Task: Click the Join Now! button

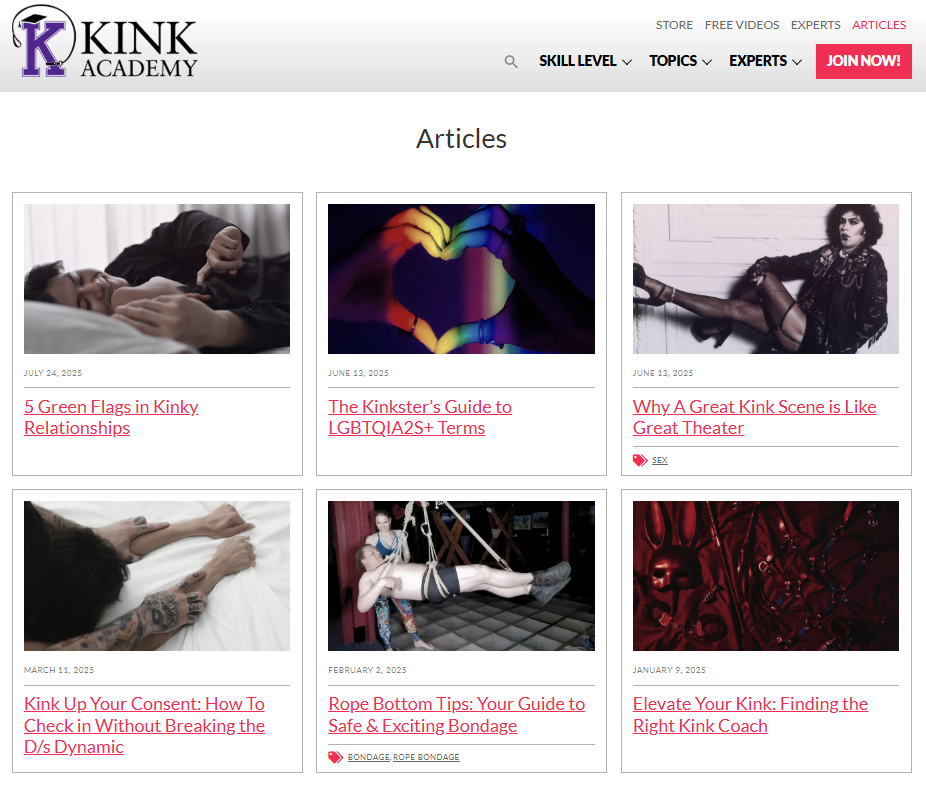Action: [863, 61]
